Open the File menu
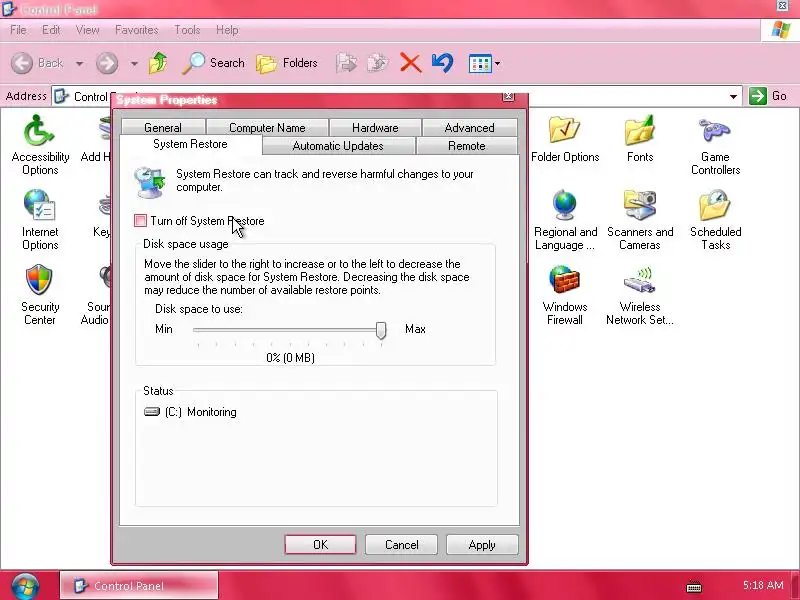Image resolution: width=800 pixels, height=600 pixels. coord(18,30)
